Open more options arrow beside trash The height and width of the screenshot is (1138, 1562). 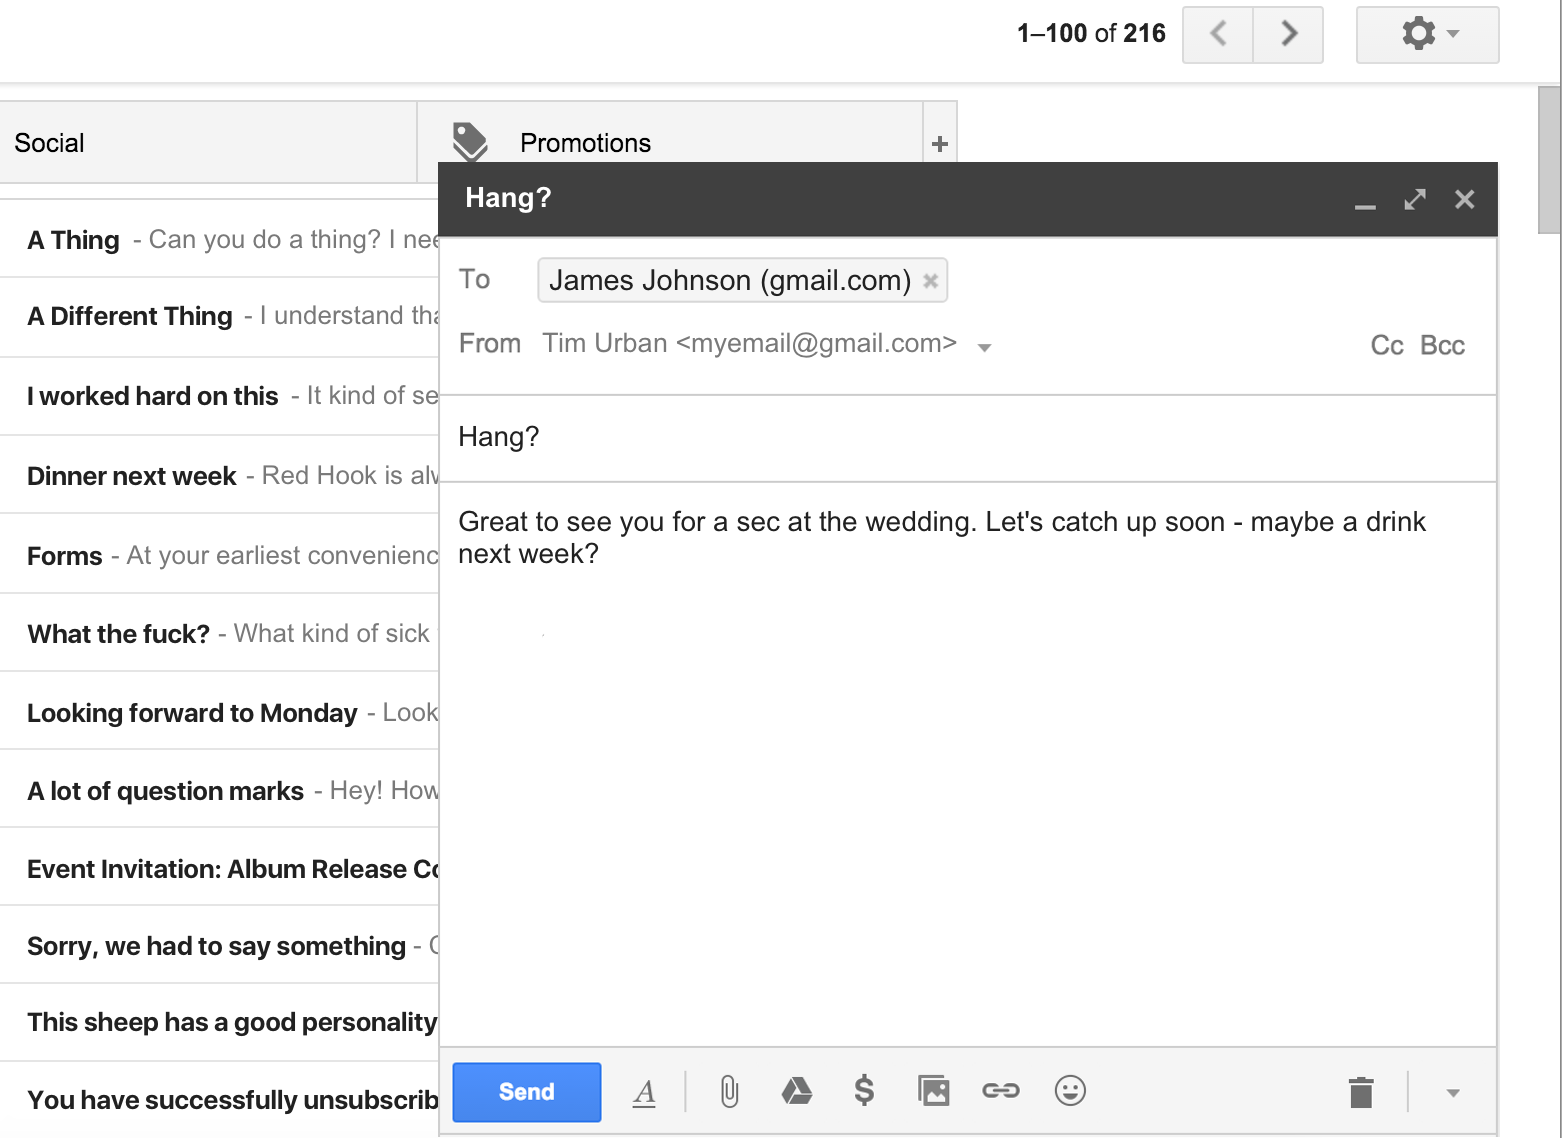tap(1453, 1093)
